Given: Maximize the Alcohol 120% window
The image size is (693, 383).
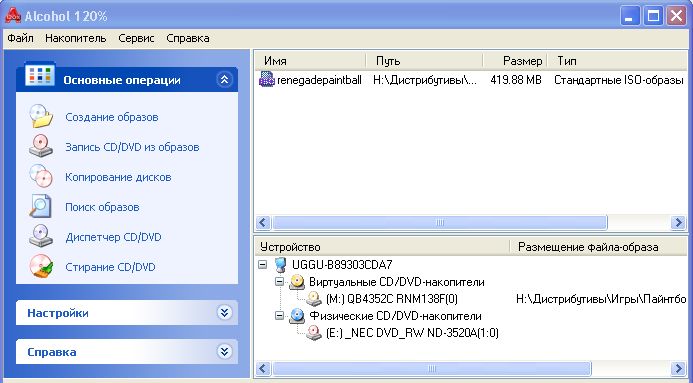Looking at the screenshot, I should pos(653,16).
